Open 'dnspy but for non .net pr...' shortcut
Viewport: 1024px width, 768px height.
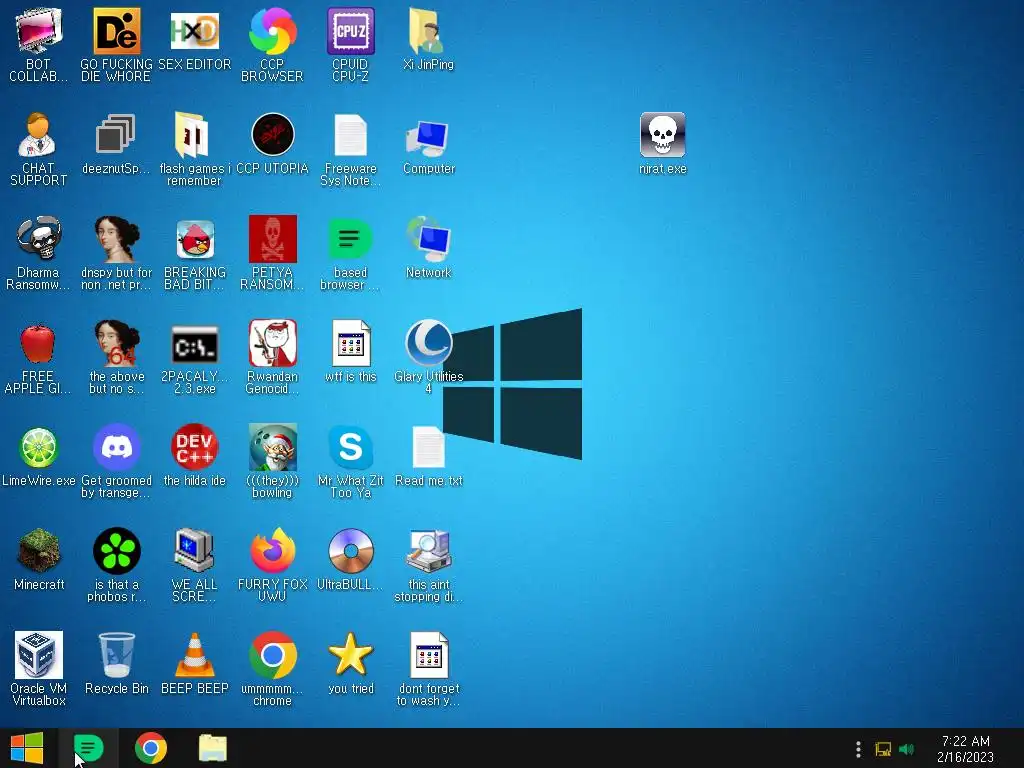(x=116, y=253)
